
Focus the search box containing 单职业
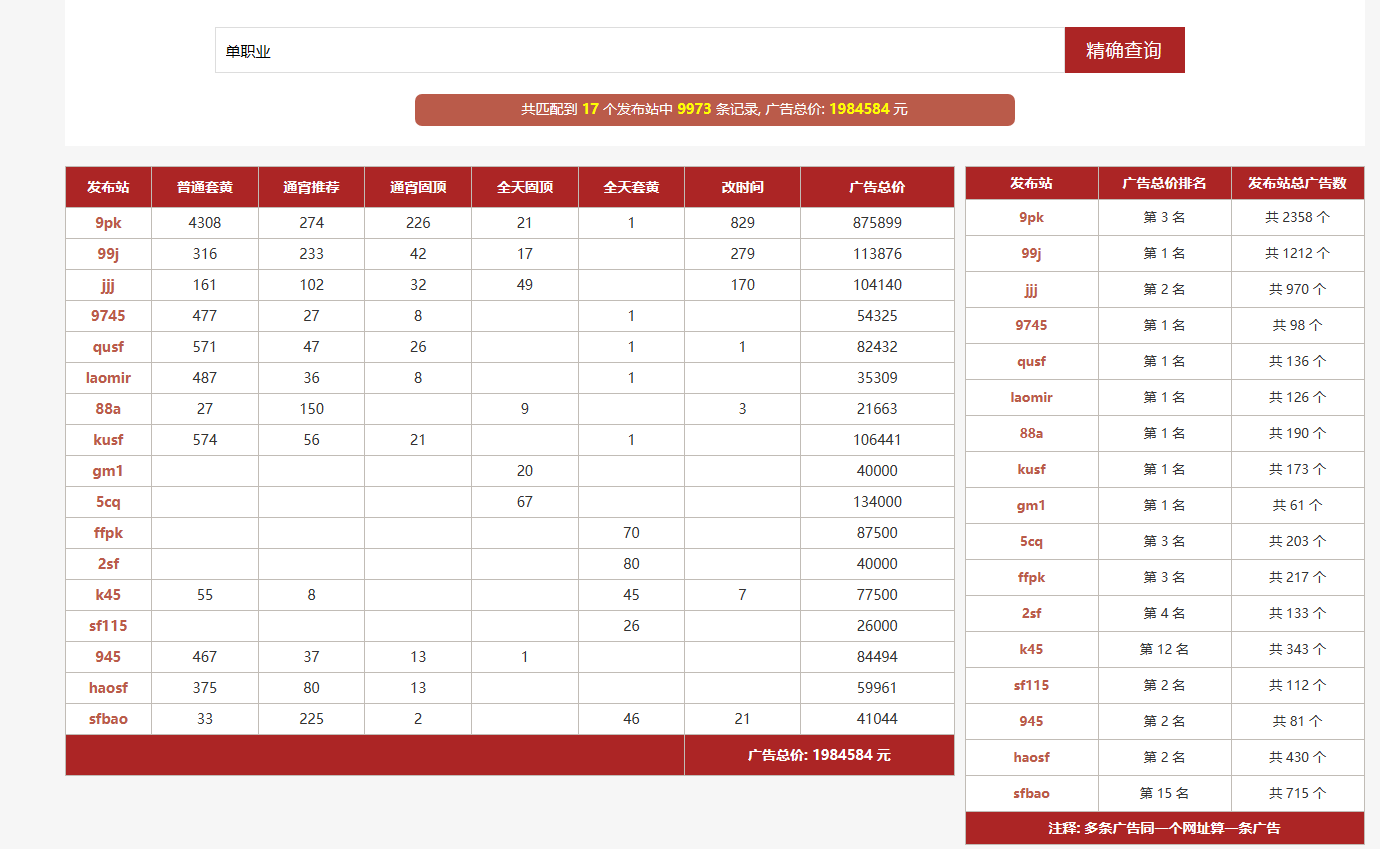(640, 50)
